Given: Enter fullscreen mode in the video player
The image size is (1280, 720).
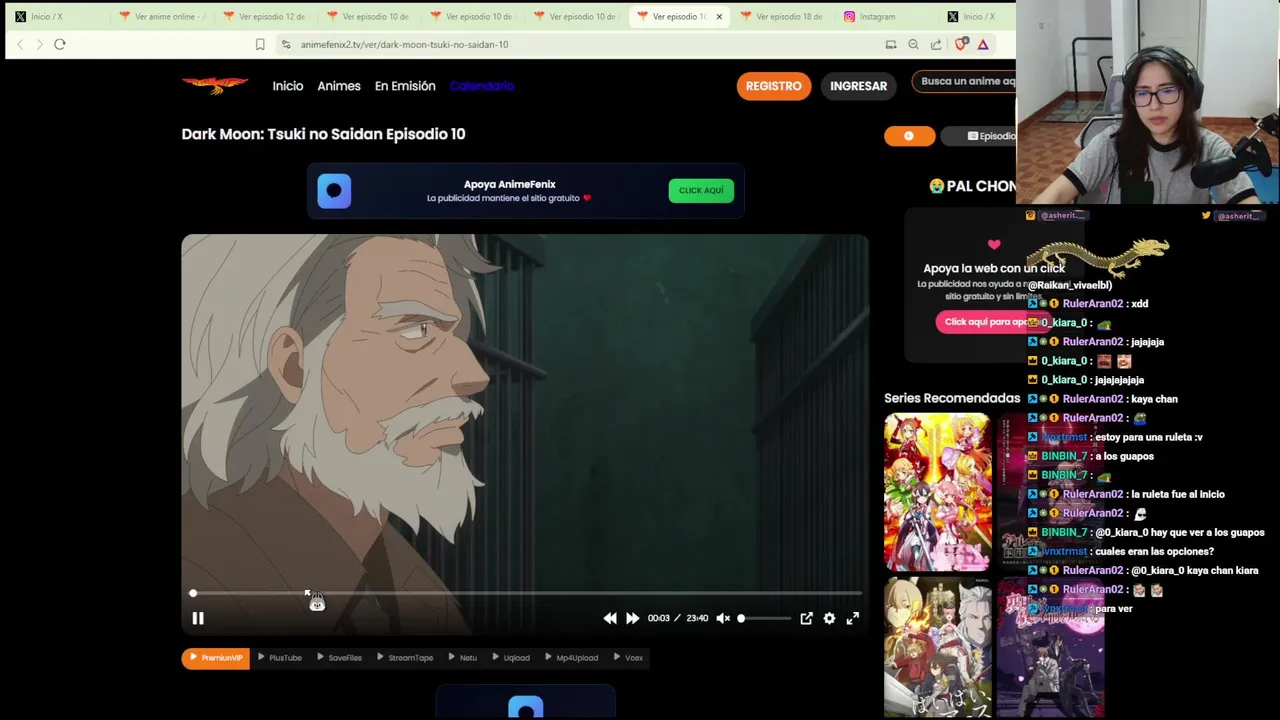Looking at the screenshot, I should 853,618.
